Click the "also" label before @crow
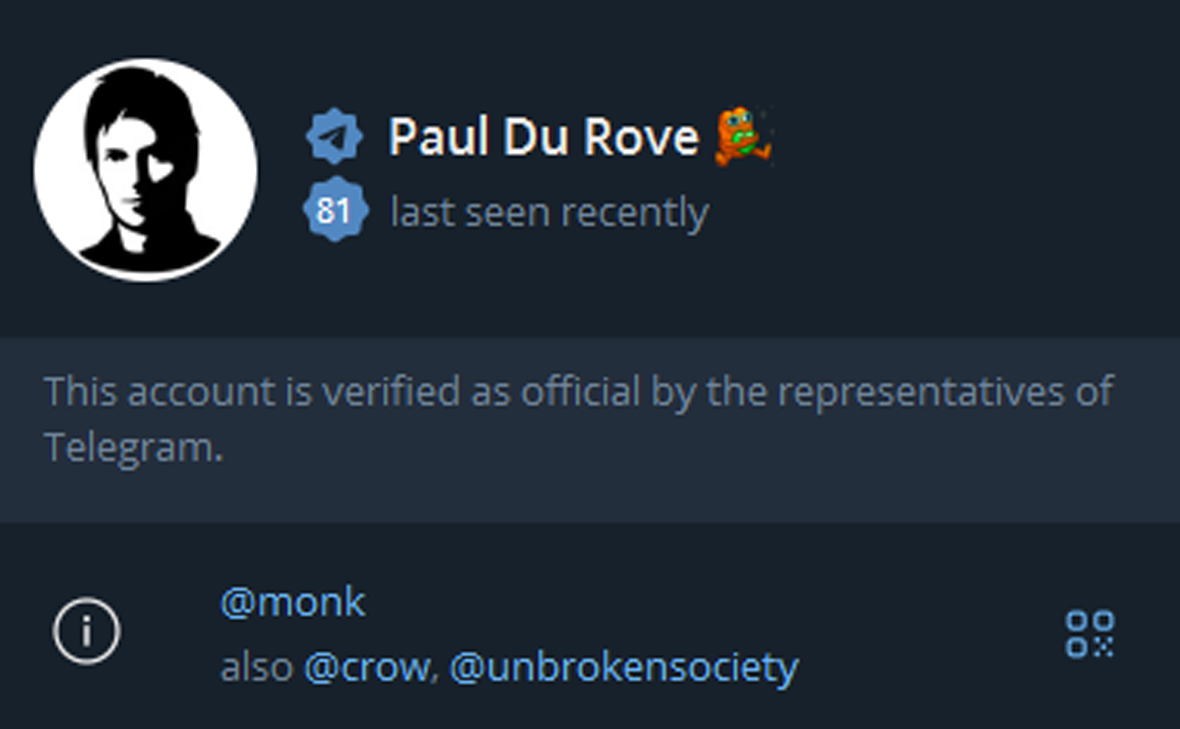The height and width of the screenshot is (729, 1180). click(x=257, y=667)
